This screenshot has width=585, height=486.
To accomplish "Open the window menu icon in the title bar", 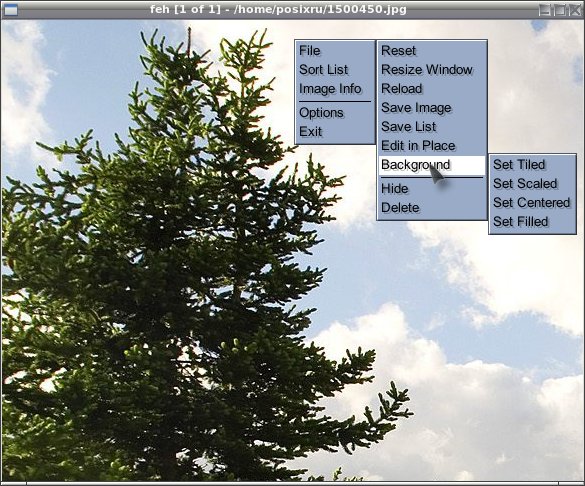I will point(10,10).
